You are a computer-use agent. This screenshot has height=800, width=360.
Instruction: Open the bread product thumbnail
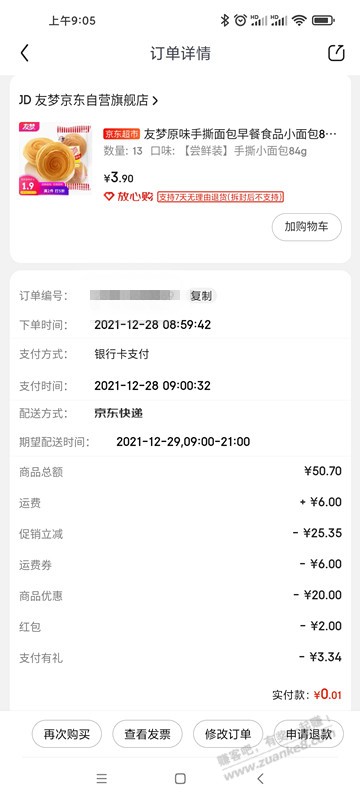coord(56,159)
